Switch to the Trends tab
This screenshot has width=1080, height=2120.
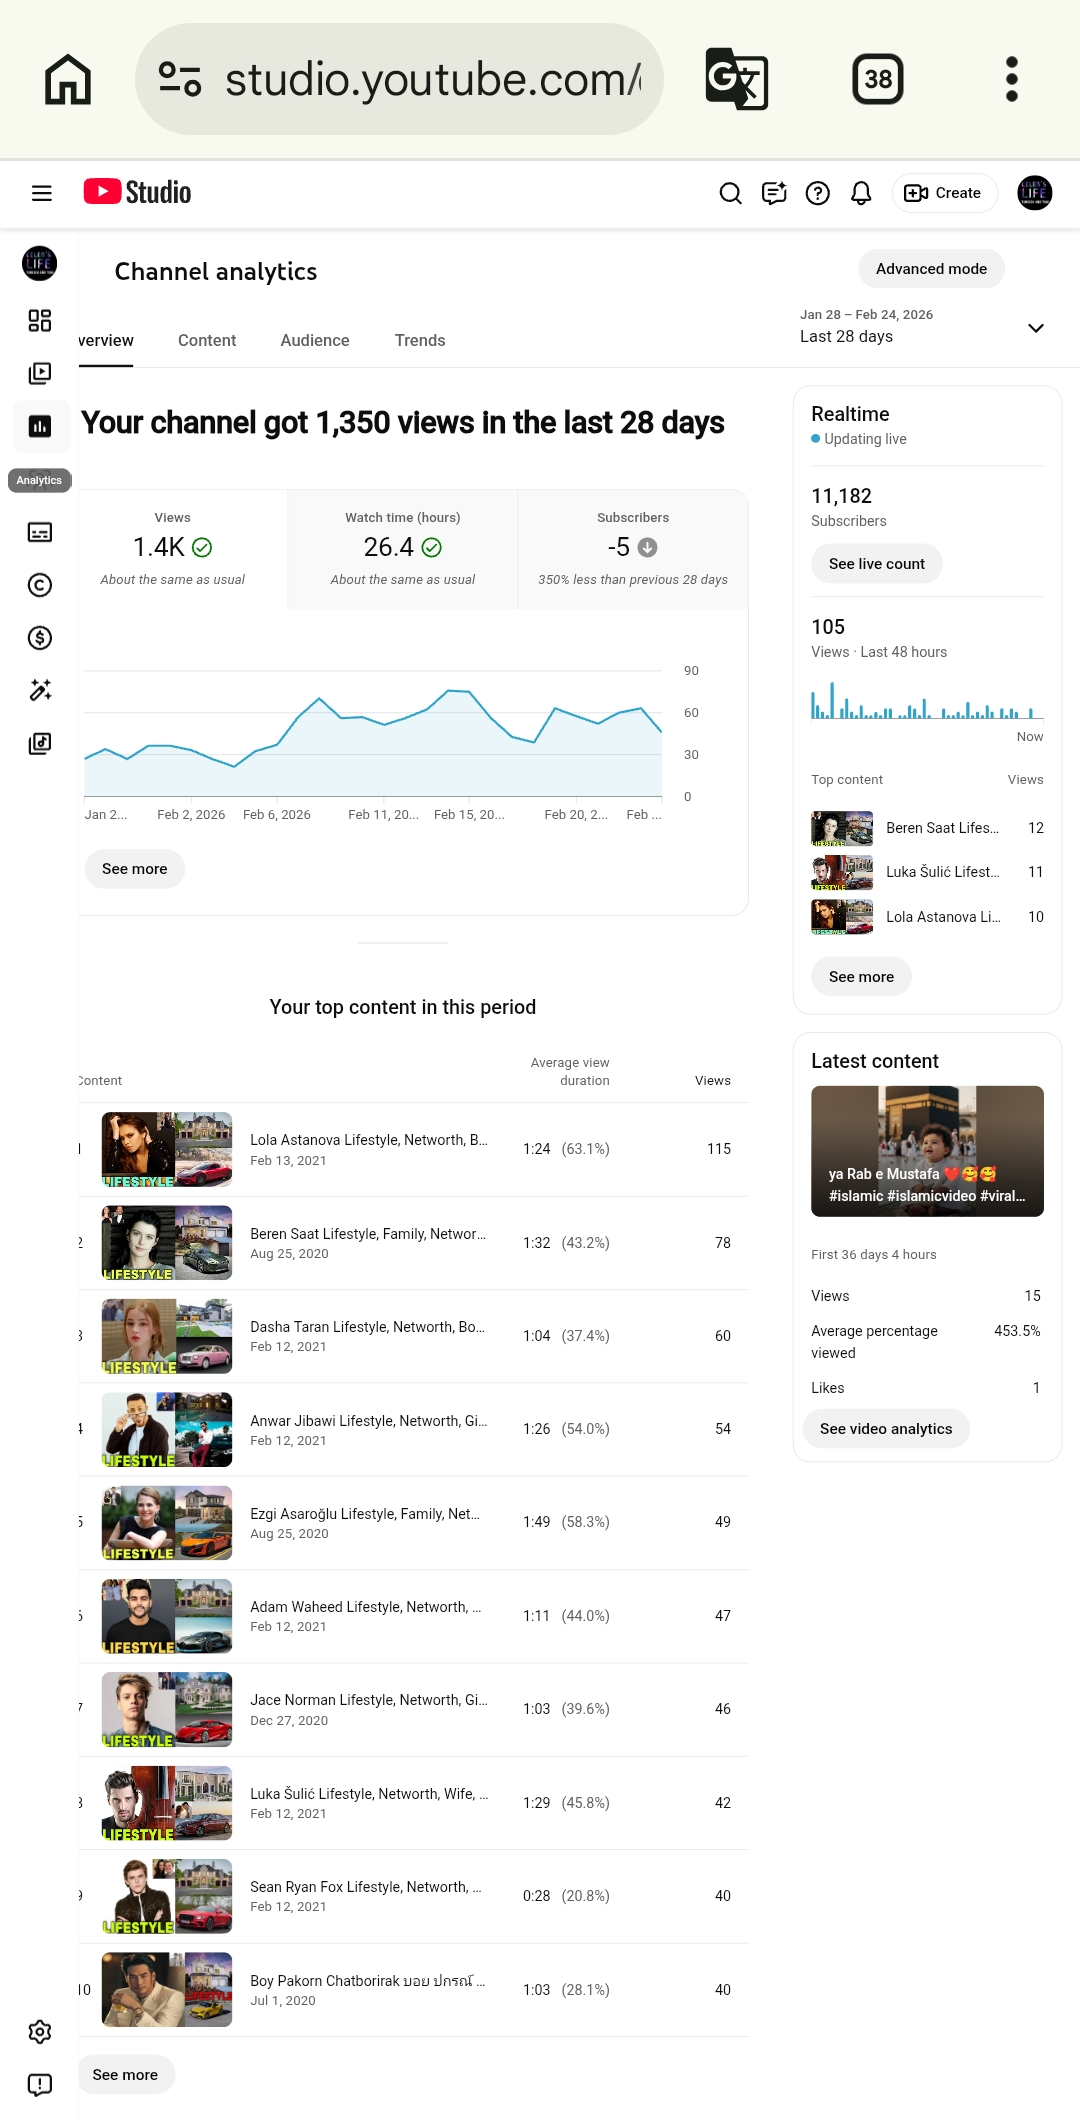420,341
